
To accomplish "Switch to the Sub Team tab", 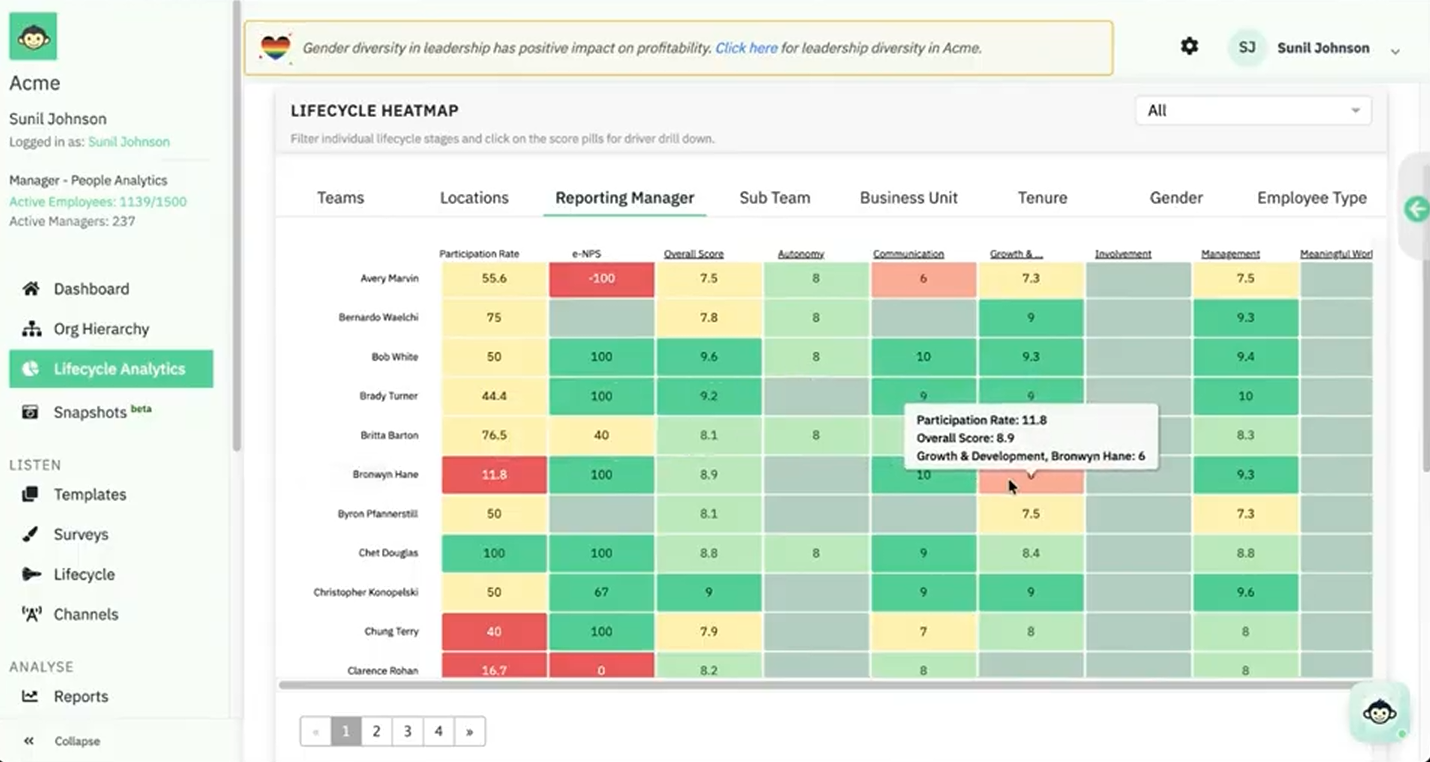I will tap(775, 198).
